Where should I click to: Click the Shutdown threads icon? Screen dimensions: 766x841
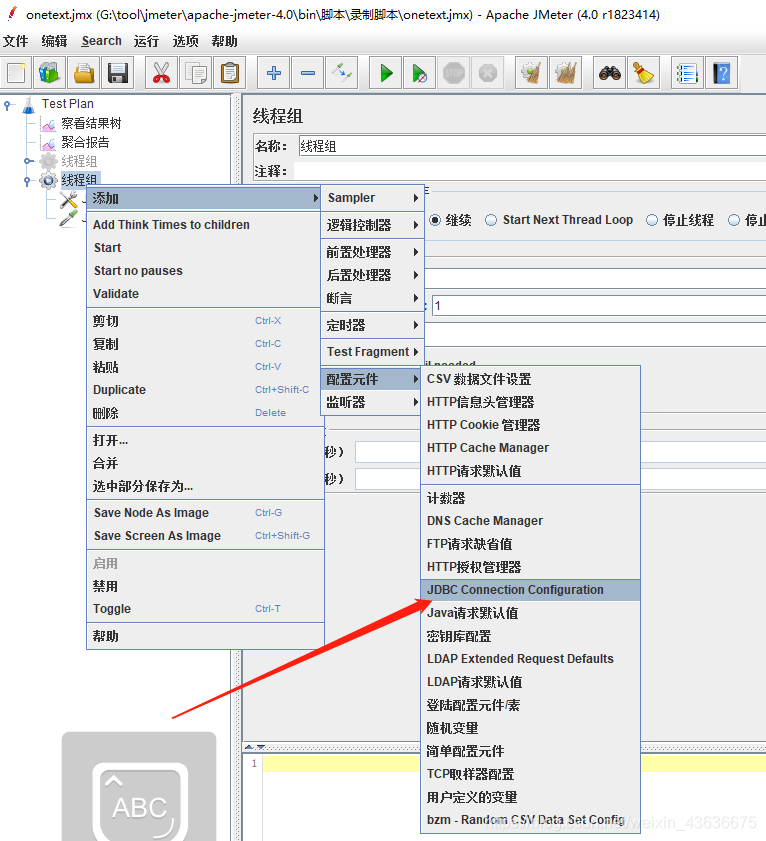[x=488, y=72]
